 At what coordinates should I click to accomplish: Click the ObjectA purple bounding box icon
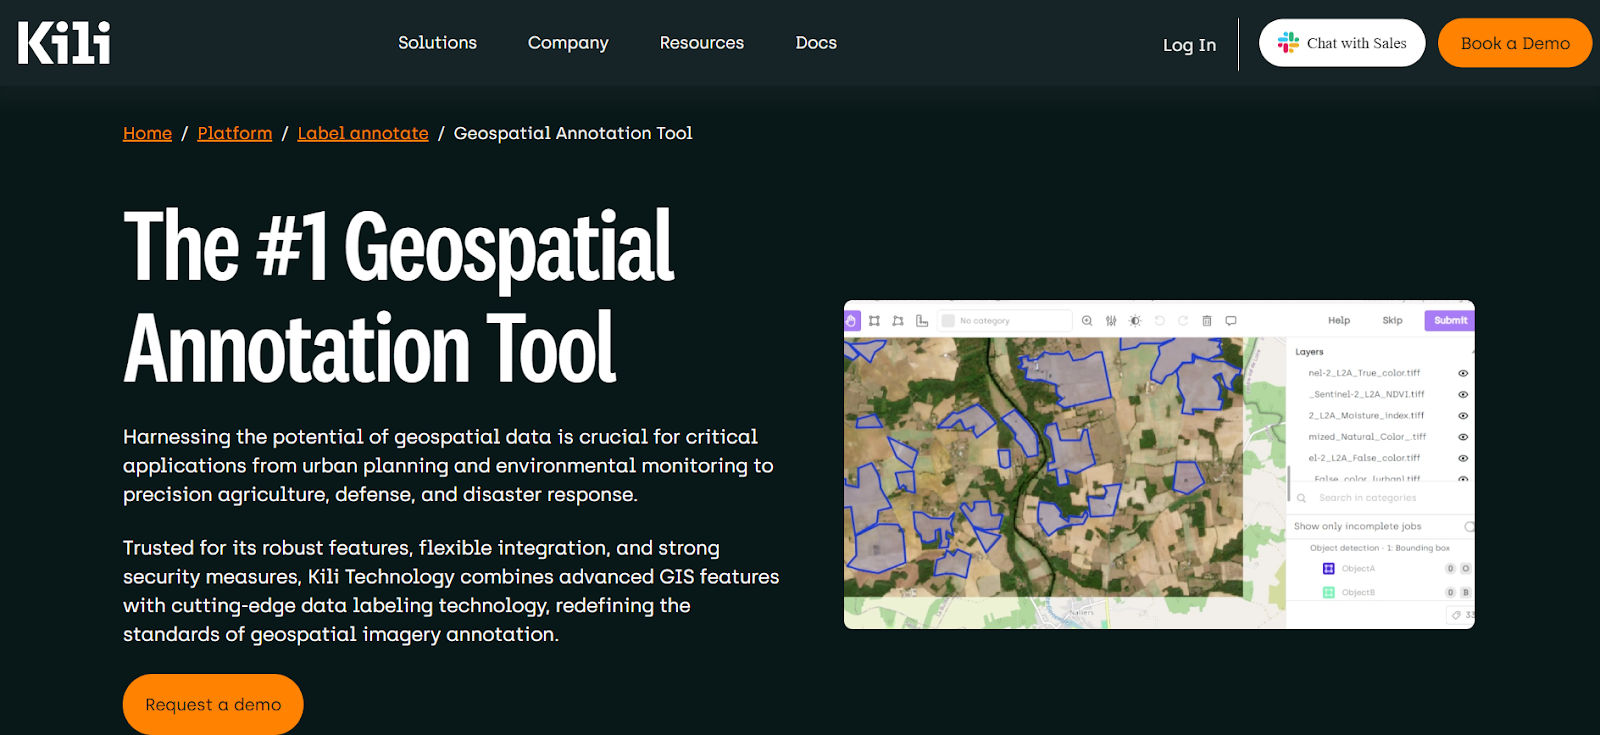pyautogui.click(x=1329, y=569)
